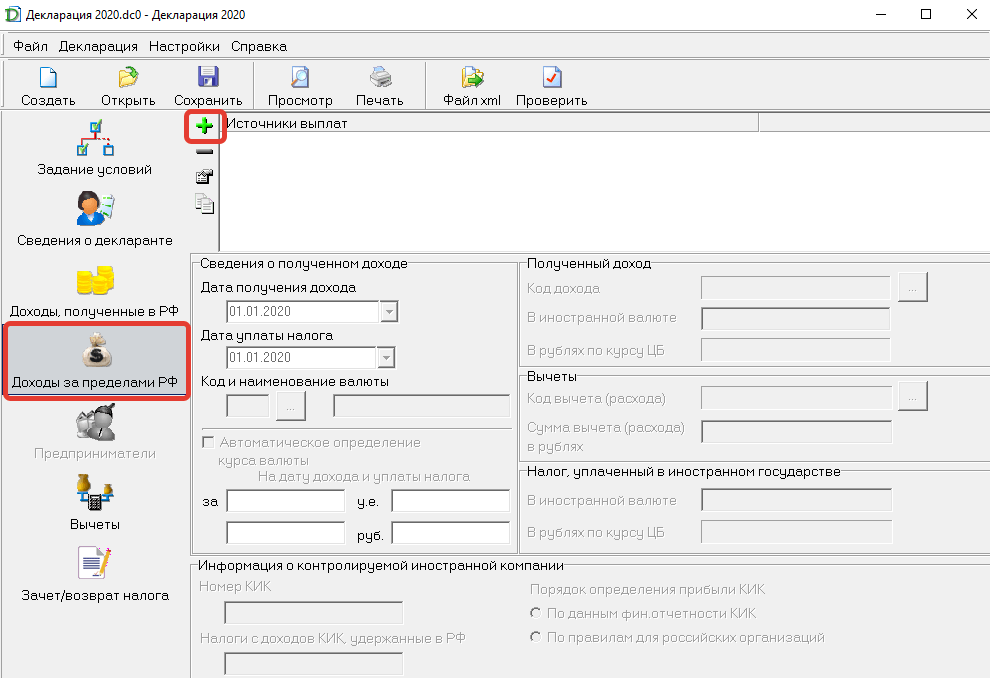
Task: Go to Сведения о декларанте section
Action: click(x=95, y=218)
